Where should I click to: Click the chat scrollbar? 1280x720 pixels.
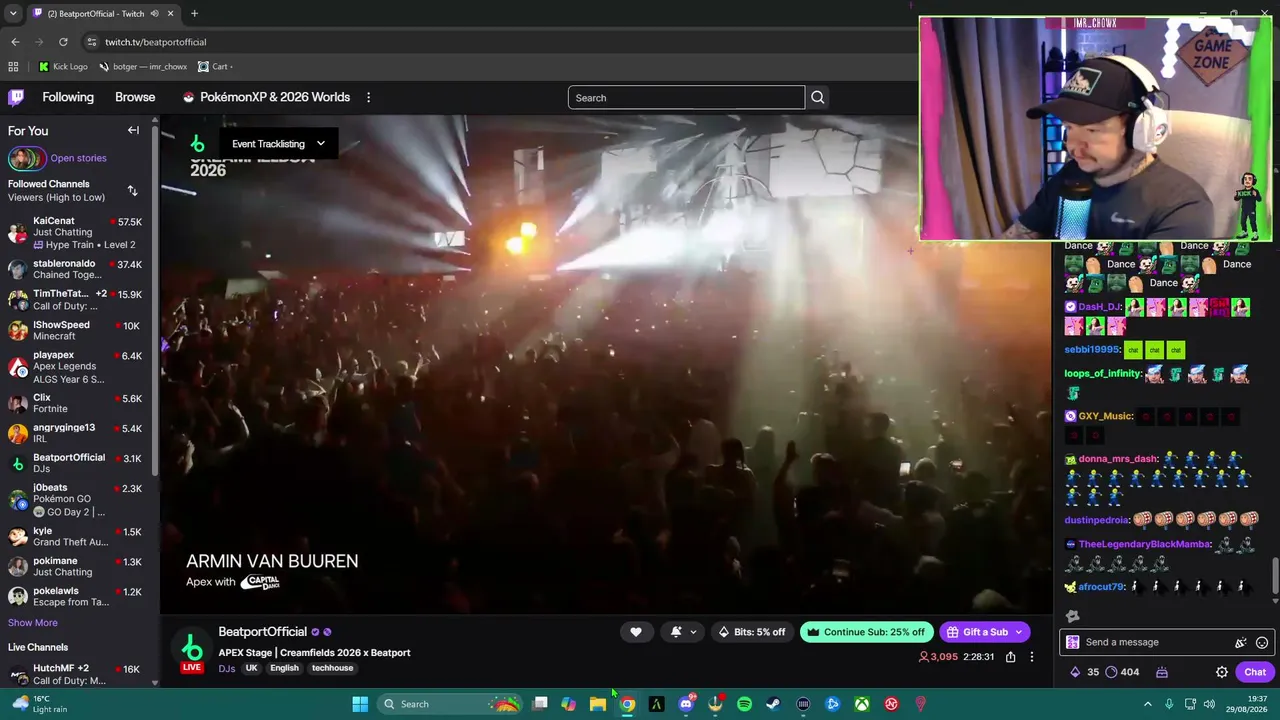pyautogui.click(x=1275, y=575)
